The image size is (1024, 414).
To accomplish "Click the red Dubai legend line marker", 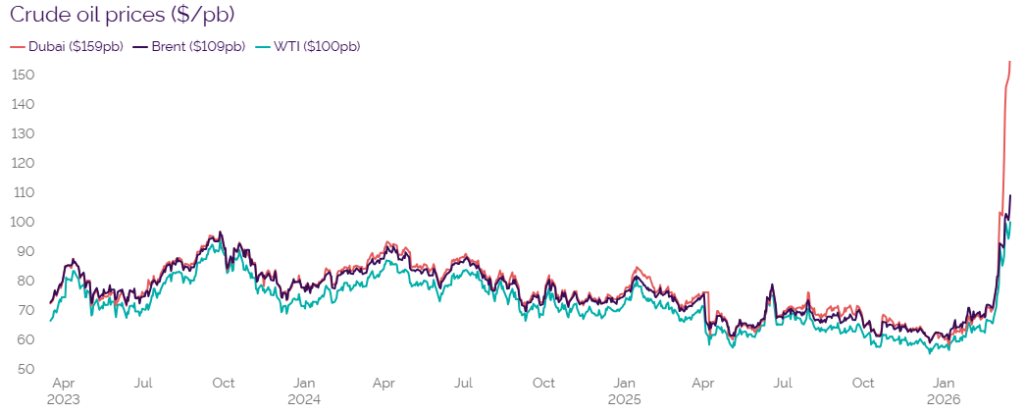I will coord(15,46).
